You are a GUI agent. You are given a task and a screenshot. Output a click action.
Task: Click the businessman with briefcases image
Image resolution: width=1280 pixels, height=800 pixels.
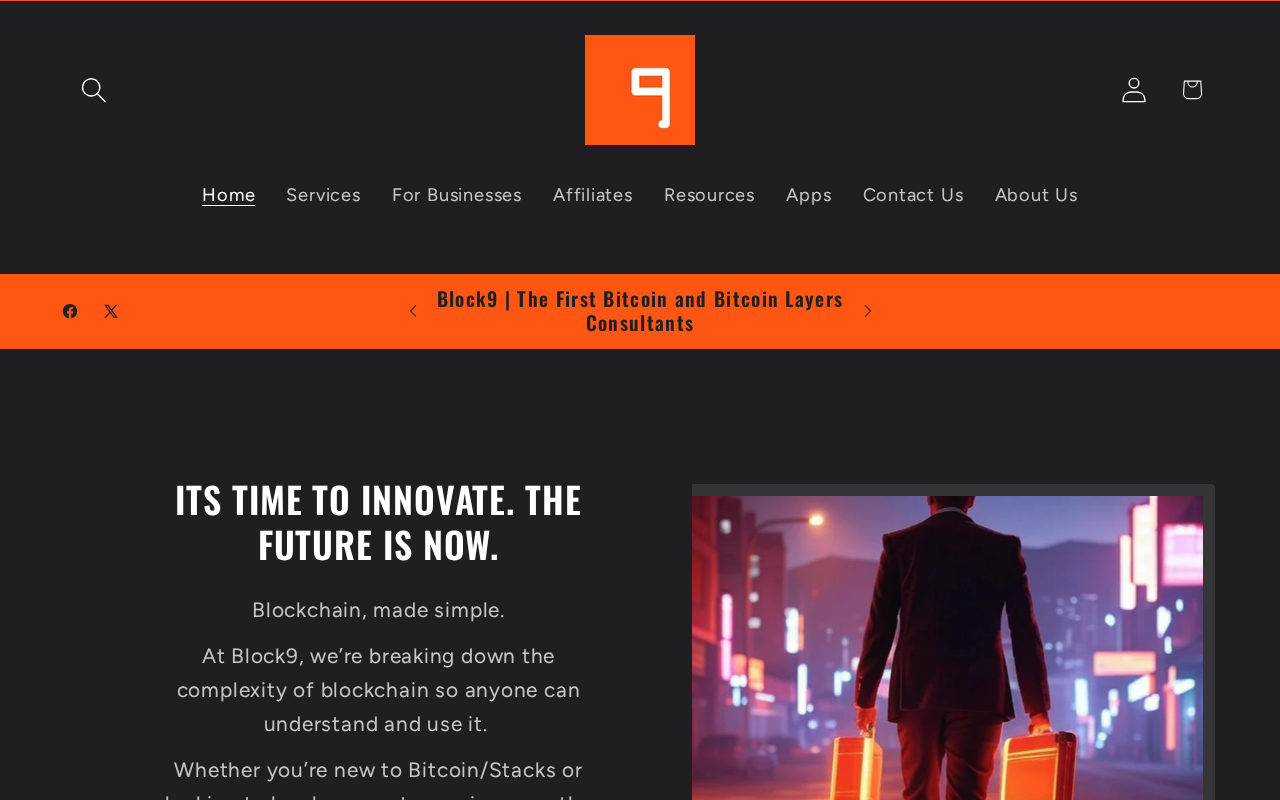[x=947, y=648]
